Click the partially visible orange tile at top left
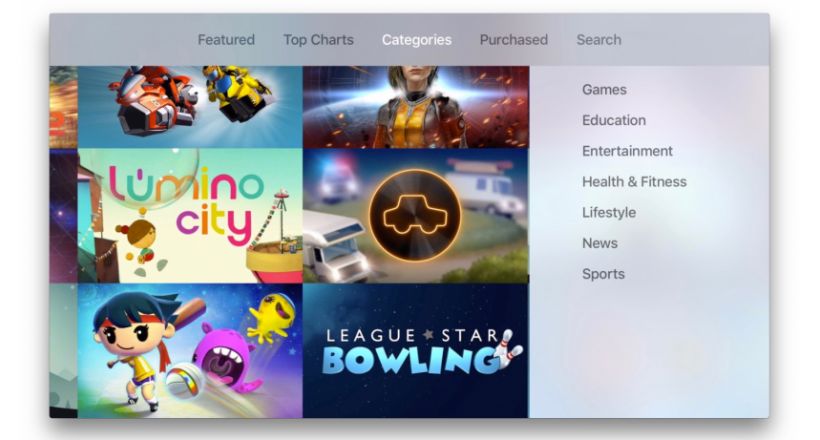 point(63,107)
